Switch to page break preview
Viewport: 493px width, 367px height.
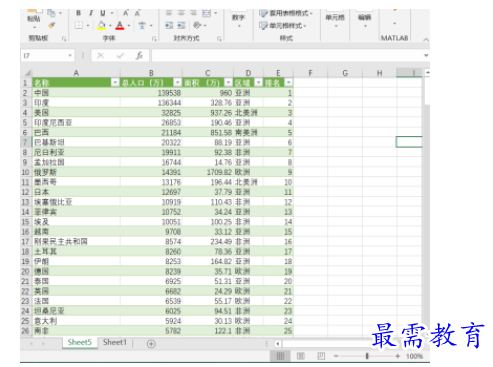tap(321, 356)
